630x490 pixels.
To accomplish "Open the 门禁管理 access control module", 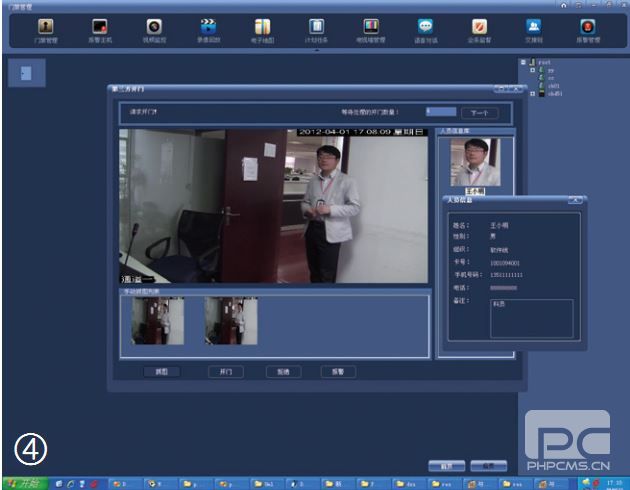I will click(46, 29).
